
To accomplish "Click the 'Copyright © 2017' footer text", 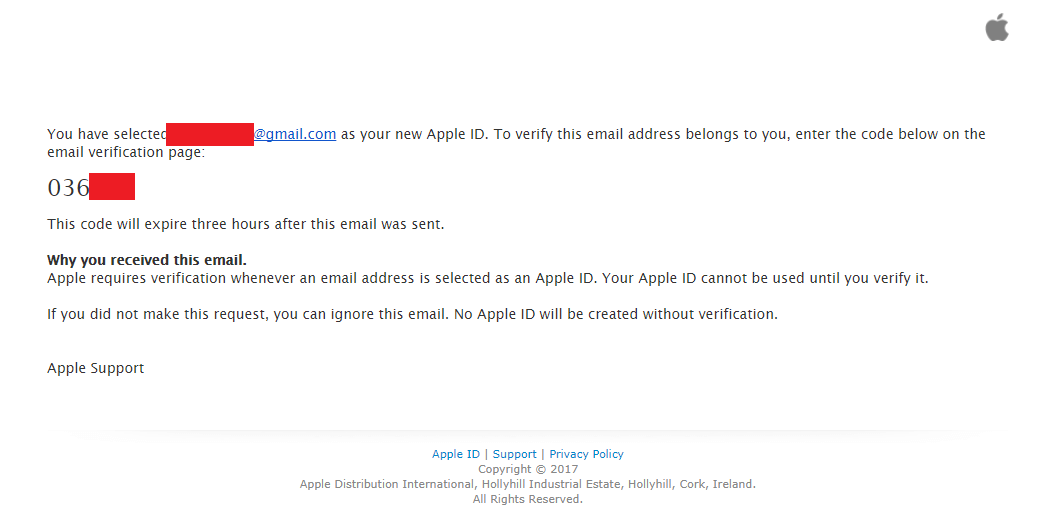I will point(528,469).
